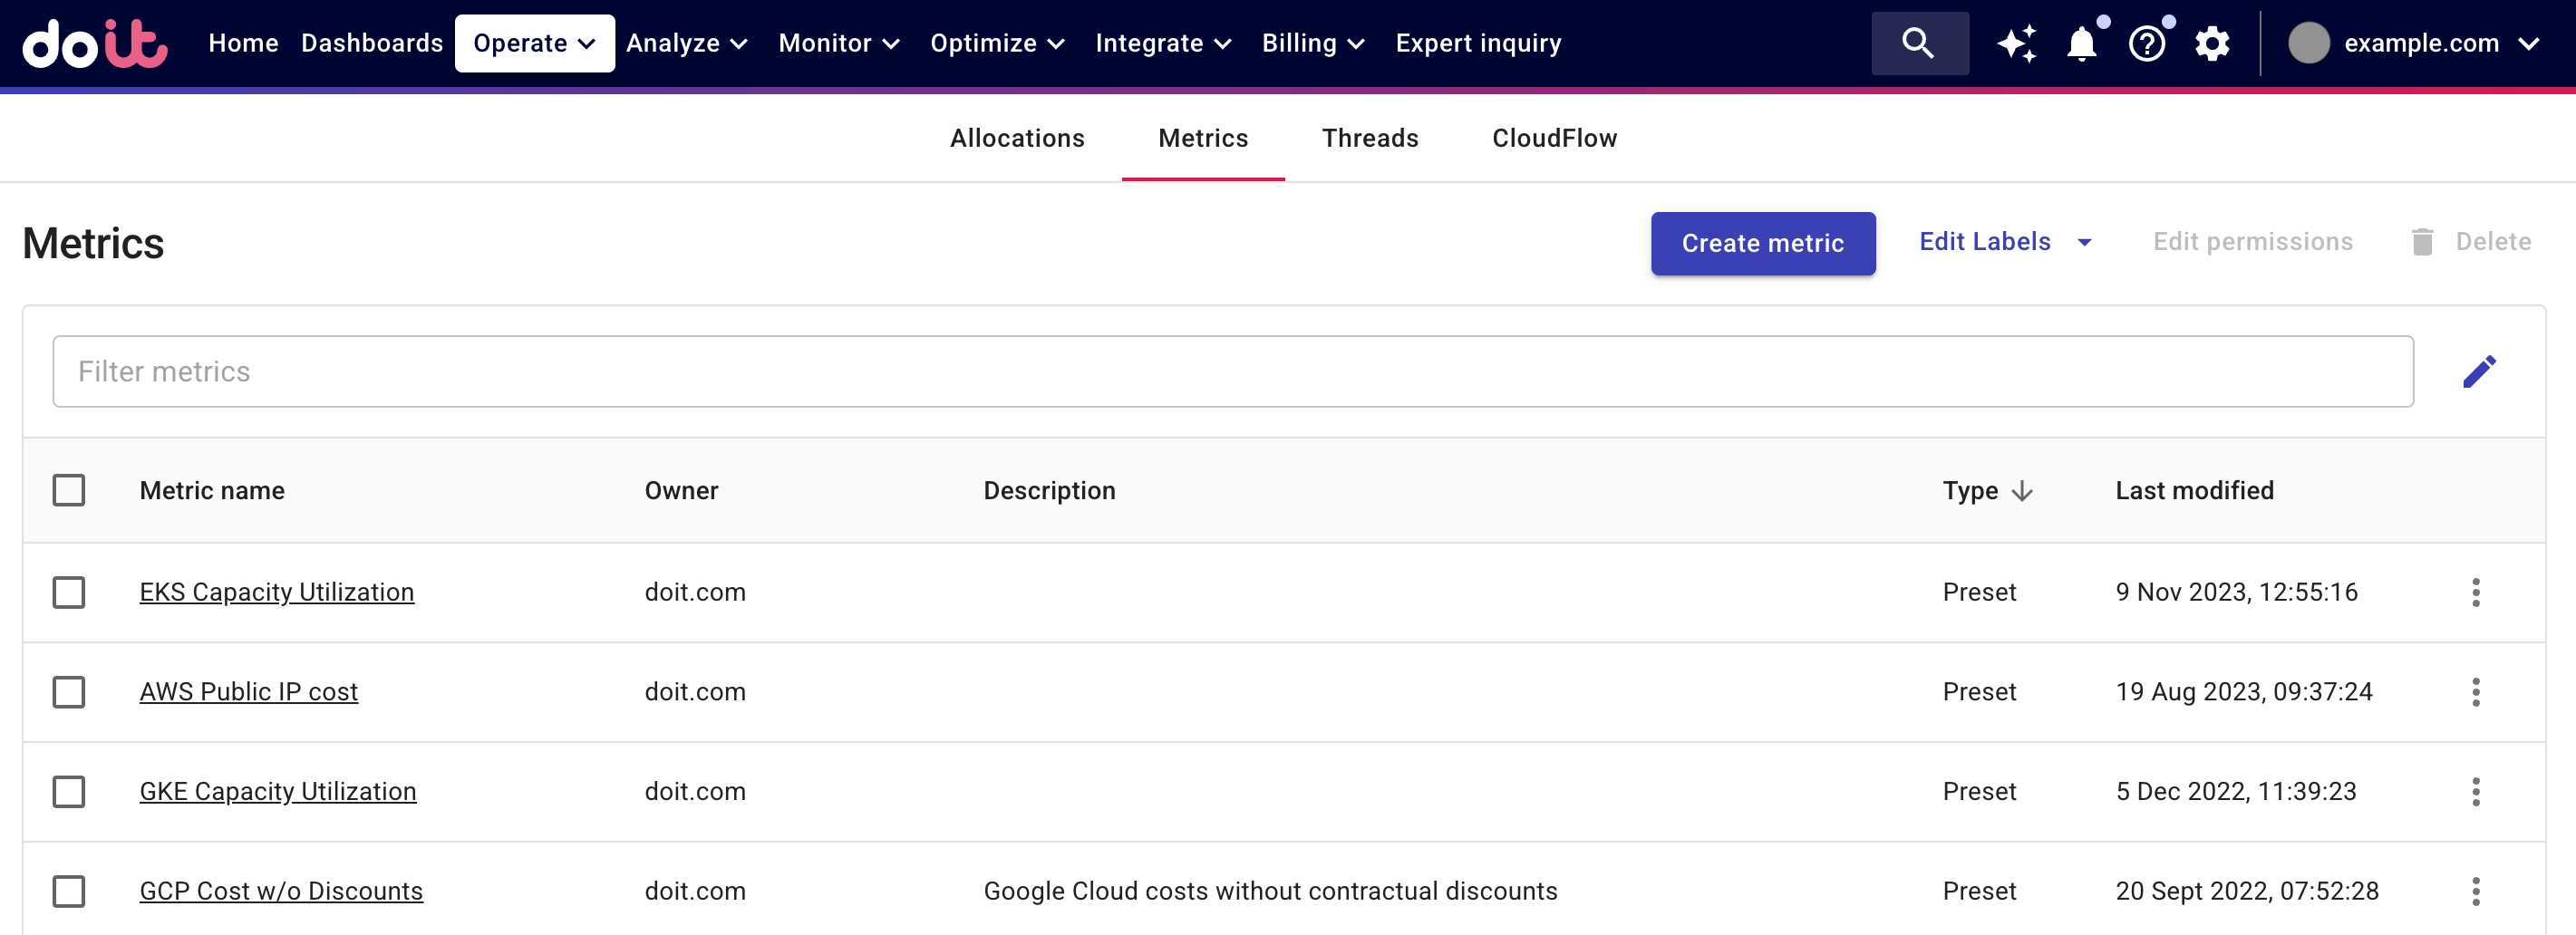Open the Edit Labels dropdown
2576x935 pixels.
(x=2004, y=242)
